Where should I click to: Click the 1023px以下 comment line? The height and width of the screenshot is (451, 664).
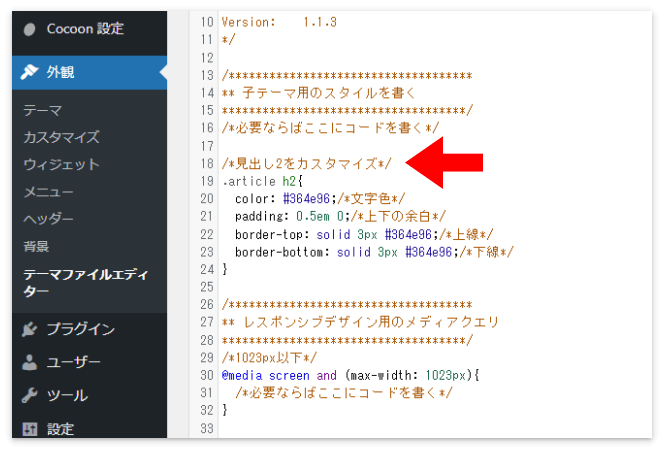269,358
